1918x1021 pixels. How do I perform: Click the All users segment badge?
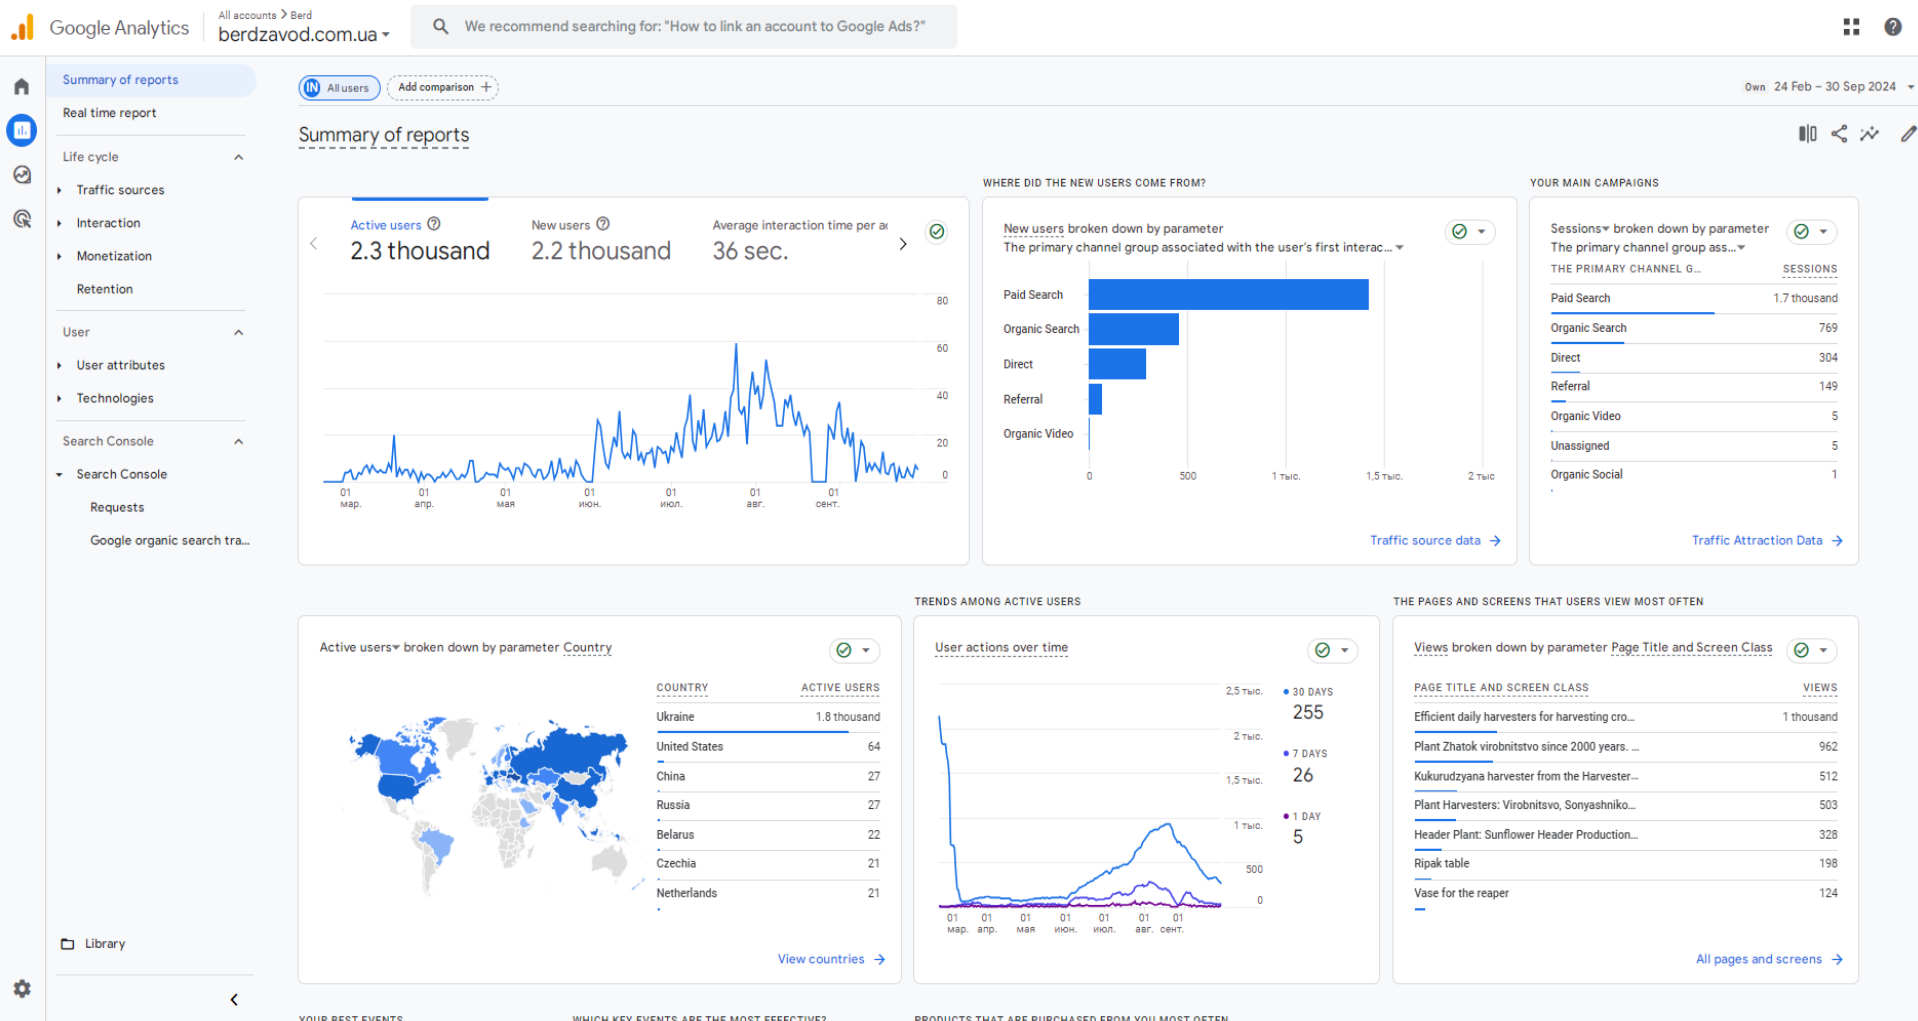click(x=339, y=88)
